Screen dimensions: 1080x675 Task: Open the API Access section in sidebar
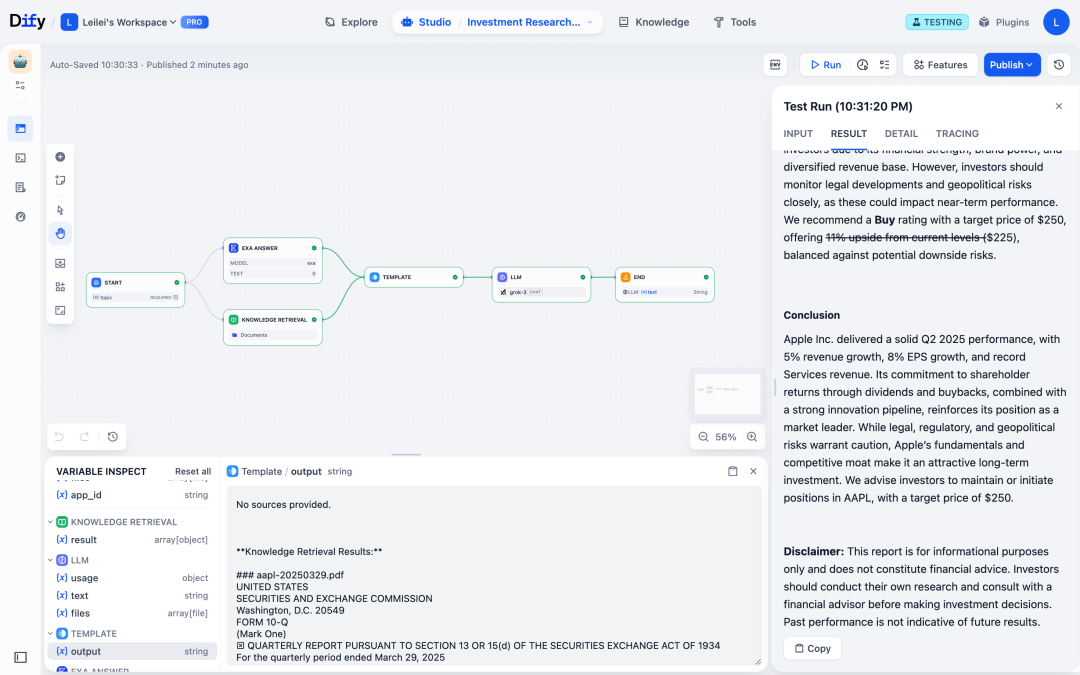point(20,157)
